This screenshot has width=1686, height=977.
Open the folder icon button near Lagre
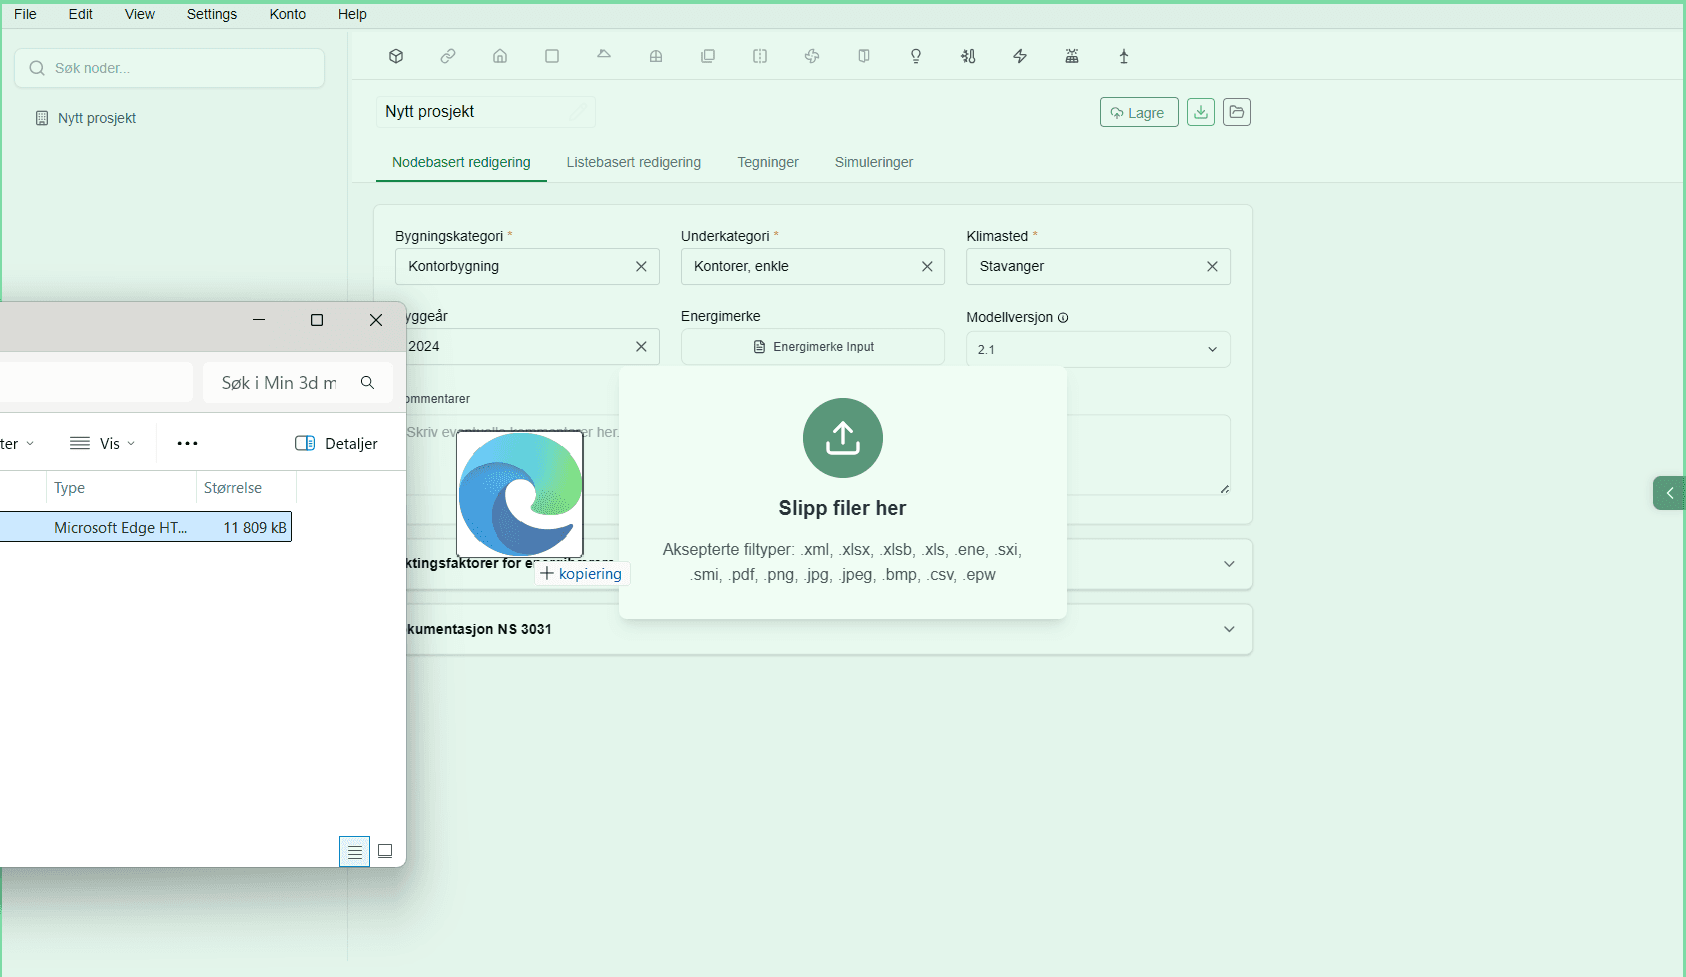point(1237,112)
